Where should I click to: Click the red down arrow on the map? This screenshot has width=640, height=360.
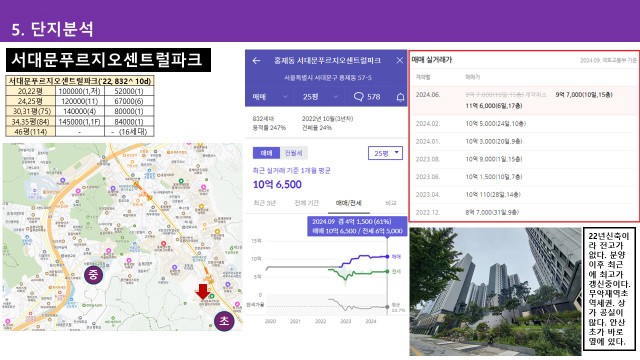click(203, 291)
